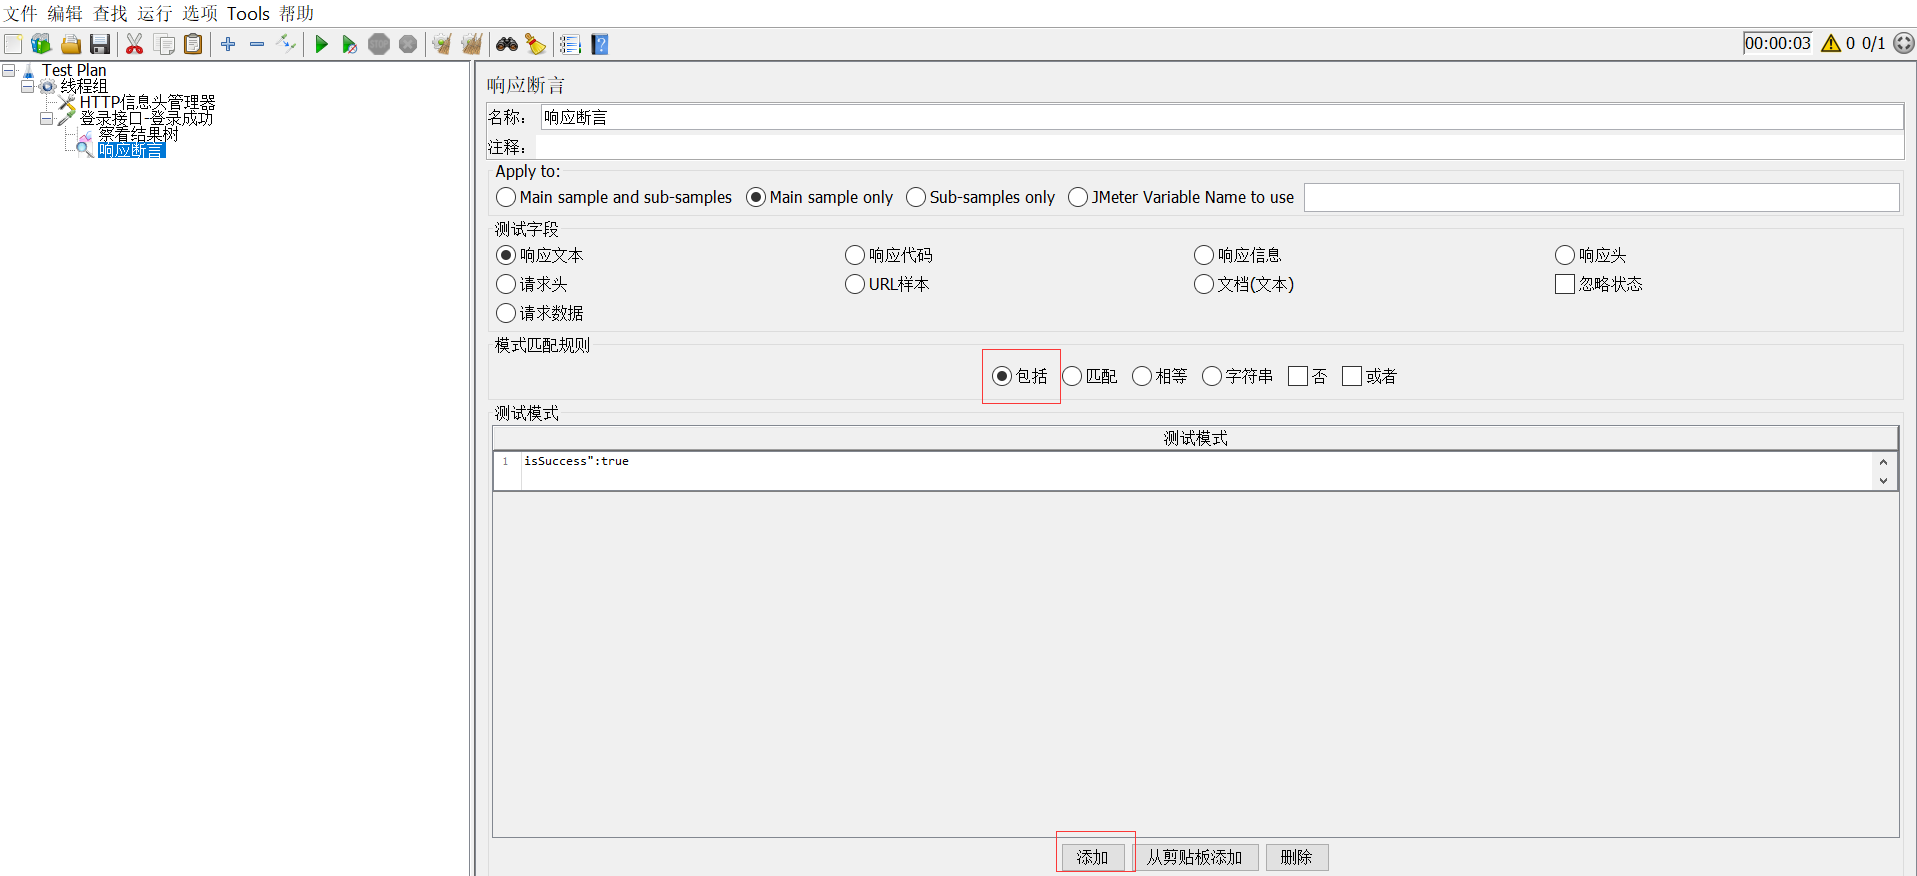This screenshot has width=1917, height=876.
Task: Click the 名称 input field
Action: 1222,117
